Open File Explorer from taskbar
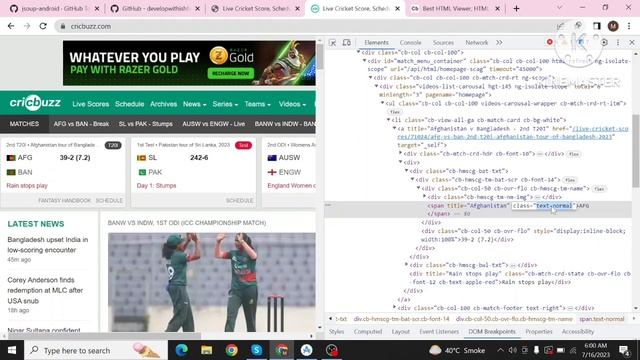 tap(206, 350)
